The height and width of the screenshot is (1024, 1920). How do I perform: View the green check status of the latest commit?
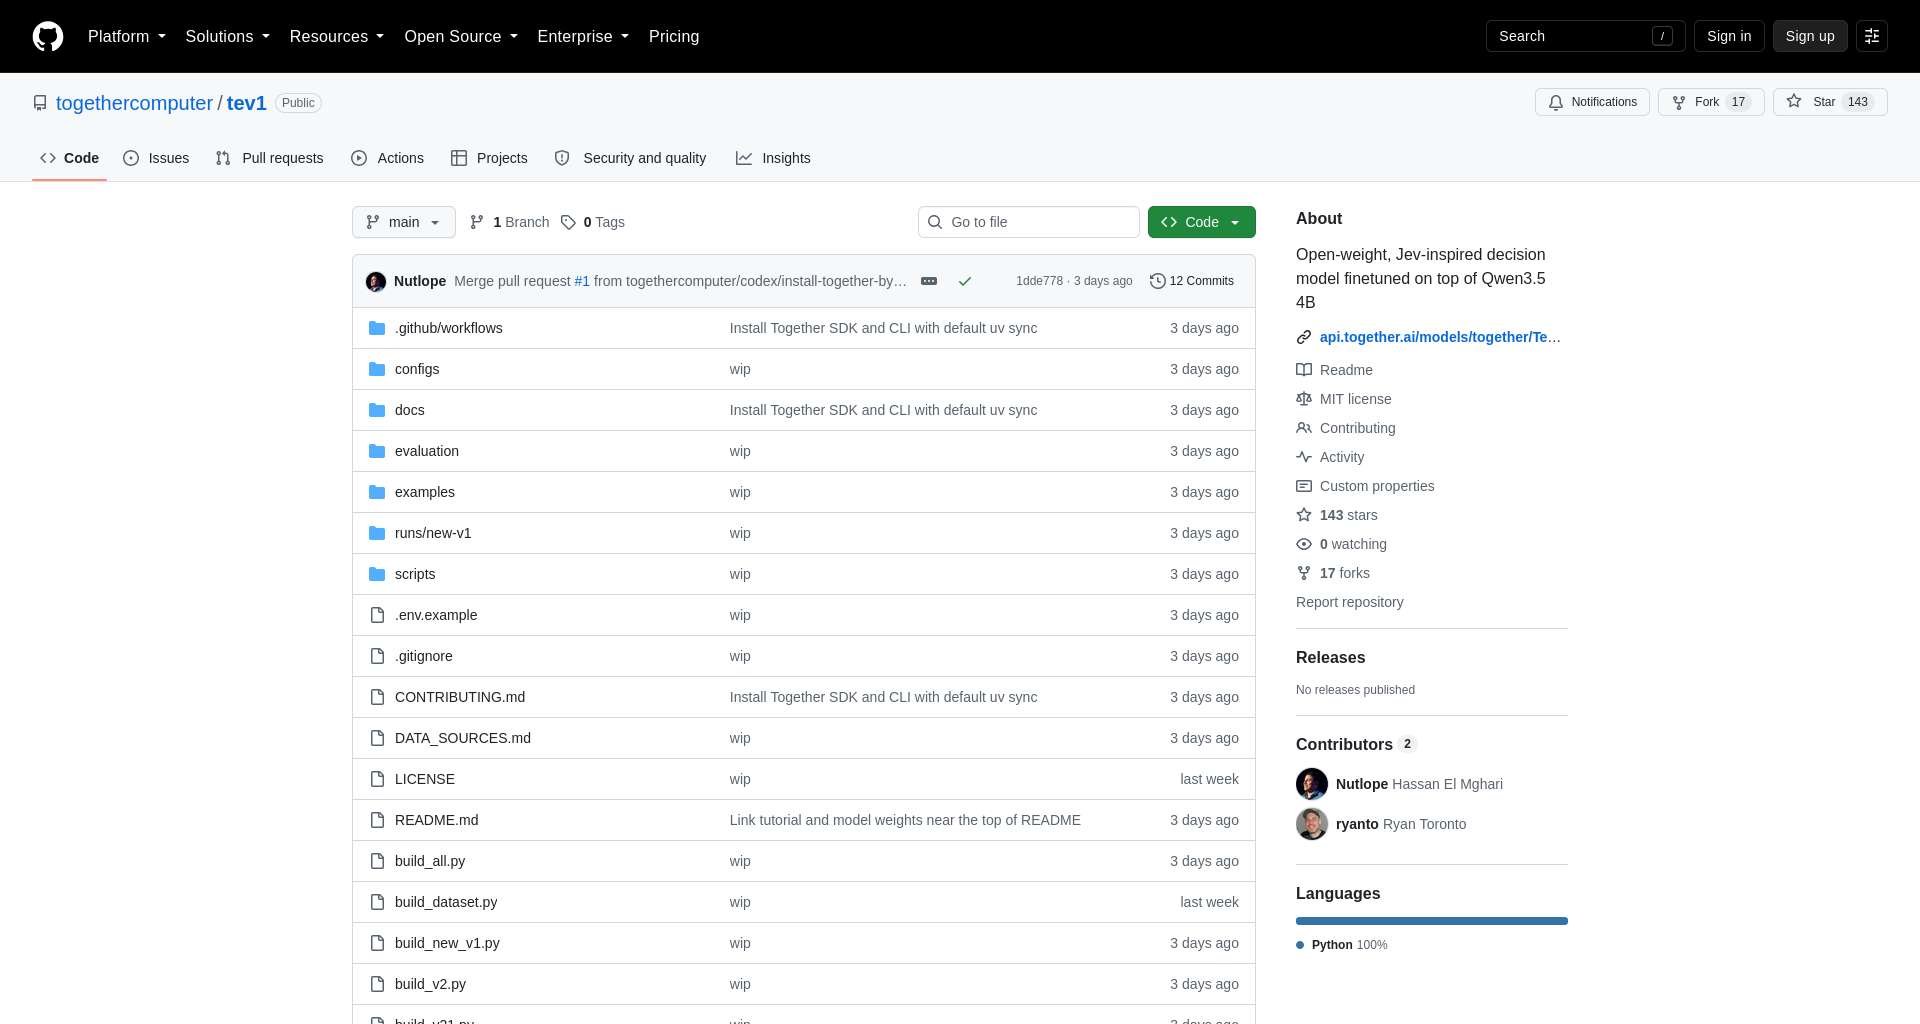[965, 281]
